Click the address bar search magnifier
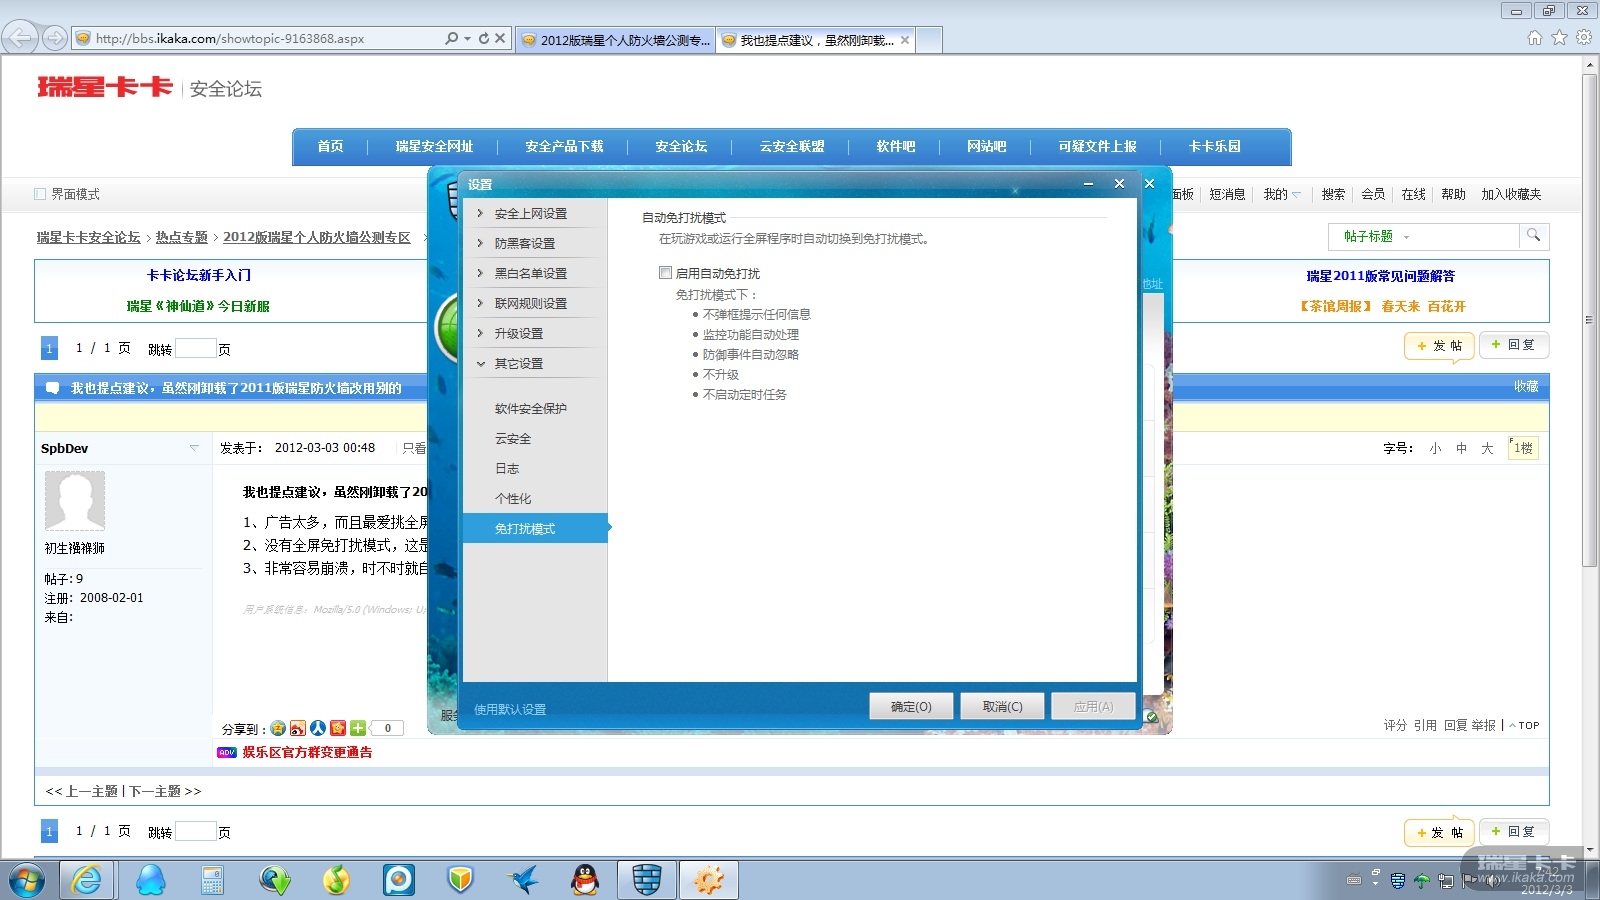The width and height of the screenshot is (1600, 900). tap(452, 38)
